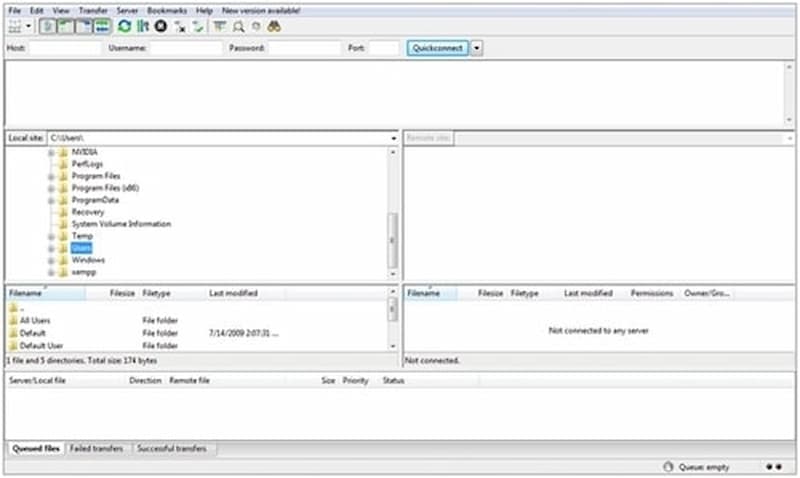Expand the Program Files (x86) folder node
This screenshot has height=478, width=800.
tap(51, 188)
